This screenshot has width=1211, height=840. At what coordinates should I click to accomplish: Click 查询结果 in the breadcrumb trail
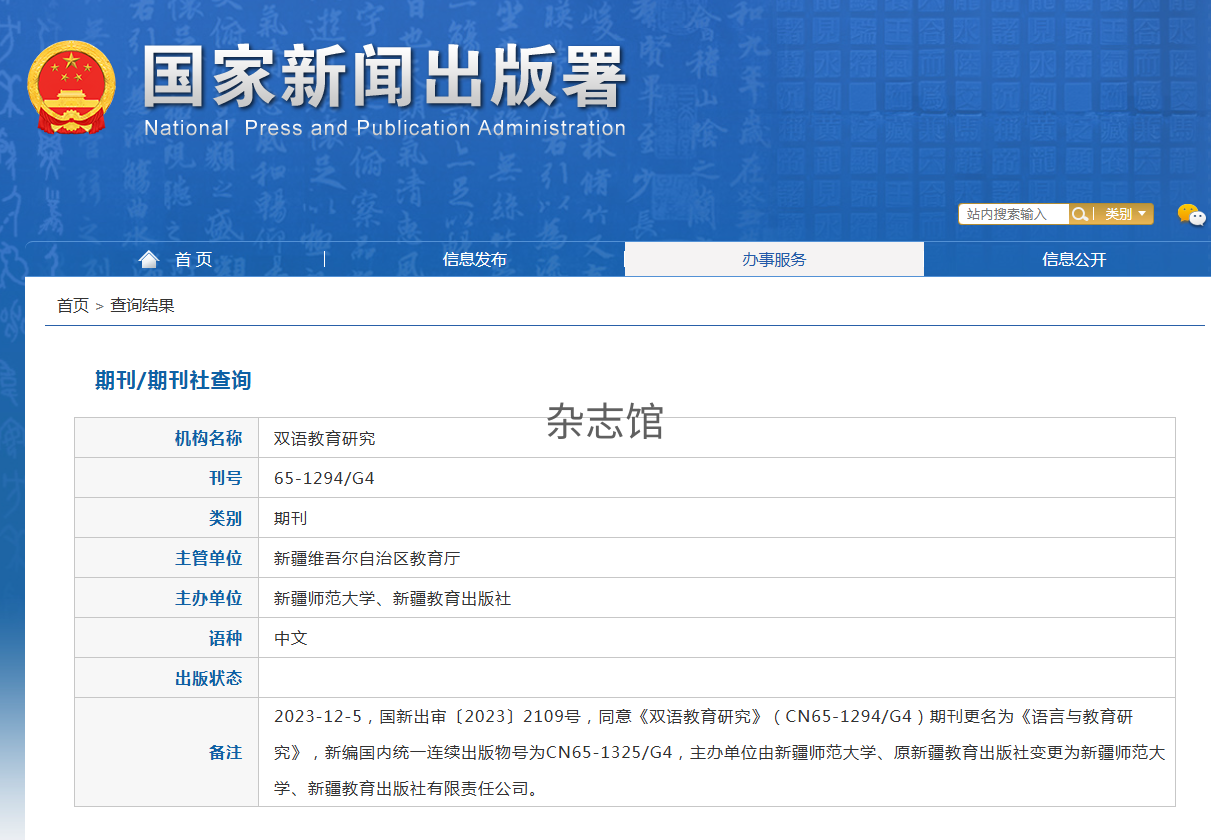[x=142, y=306]
